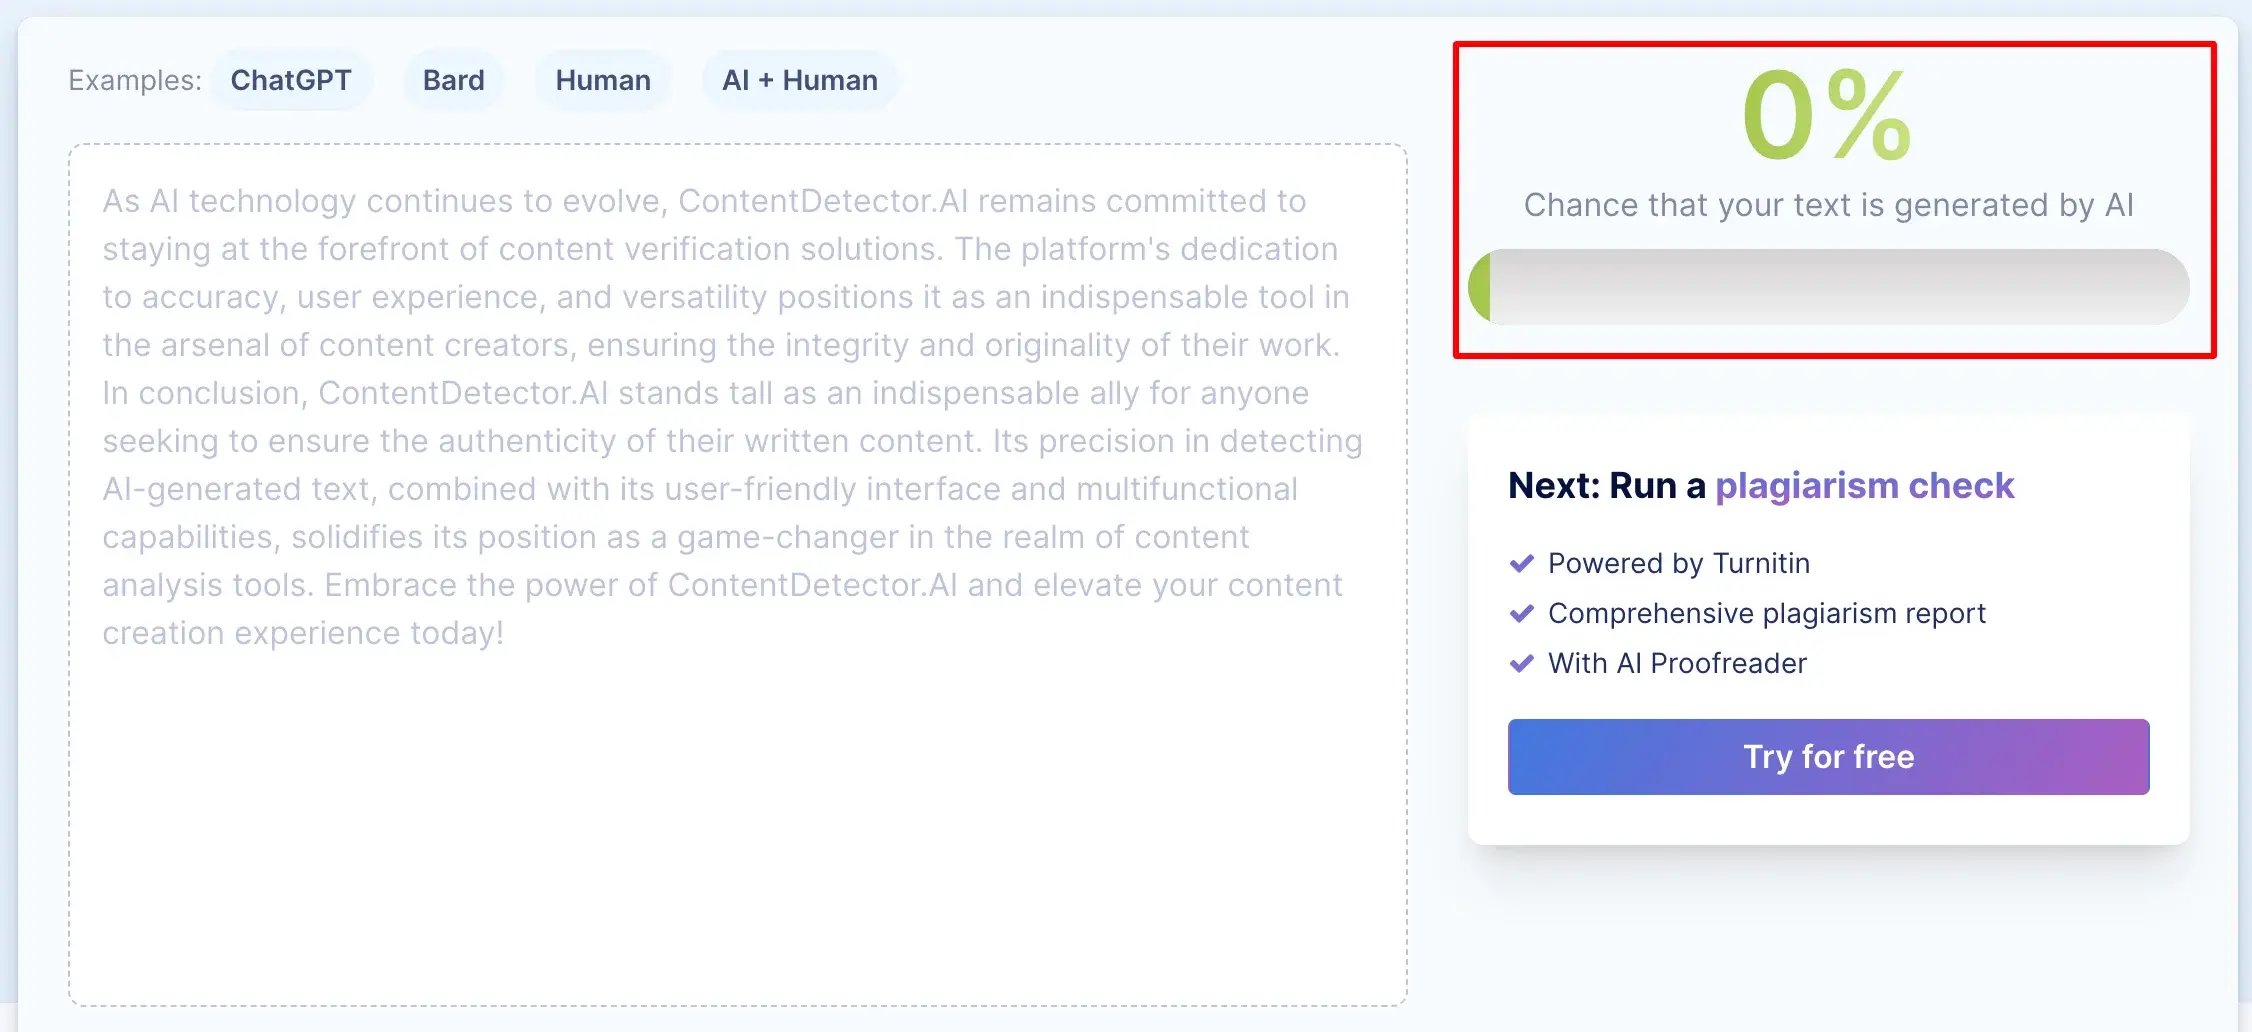Load the ChatGPT example text
Image resolution: width=2252 pixels, height=1032 pixels.
[291, 80]
